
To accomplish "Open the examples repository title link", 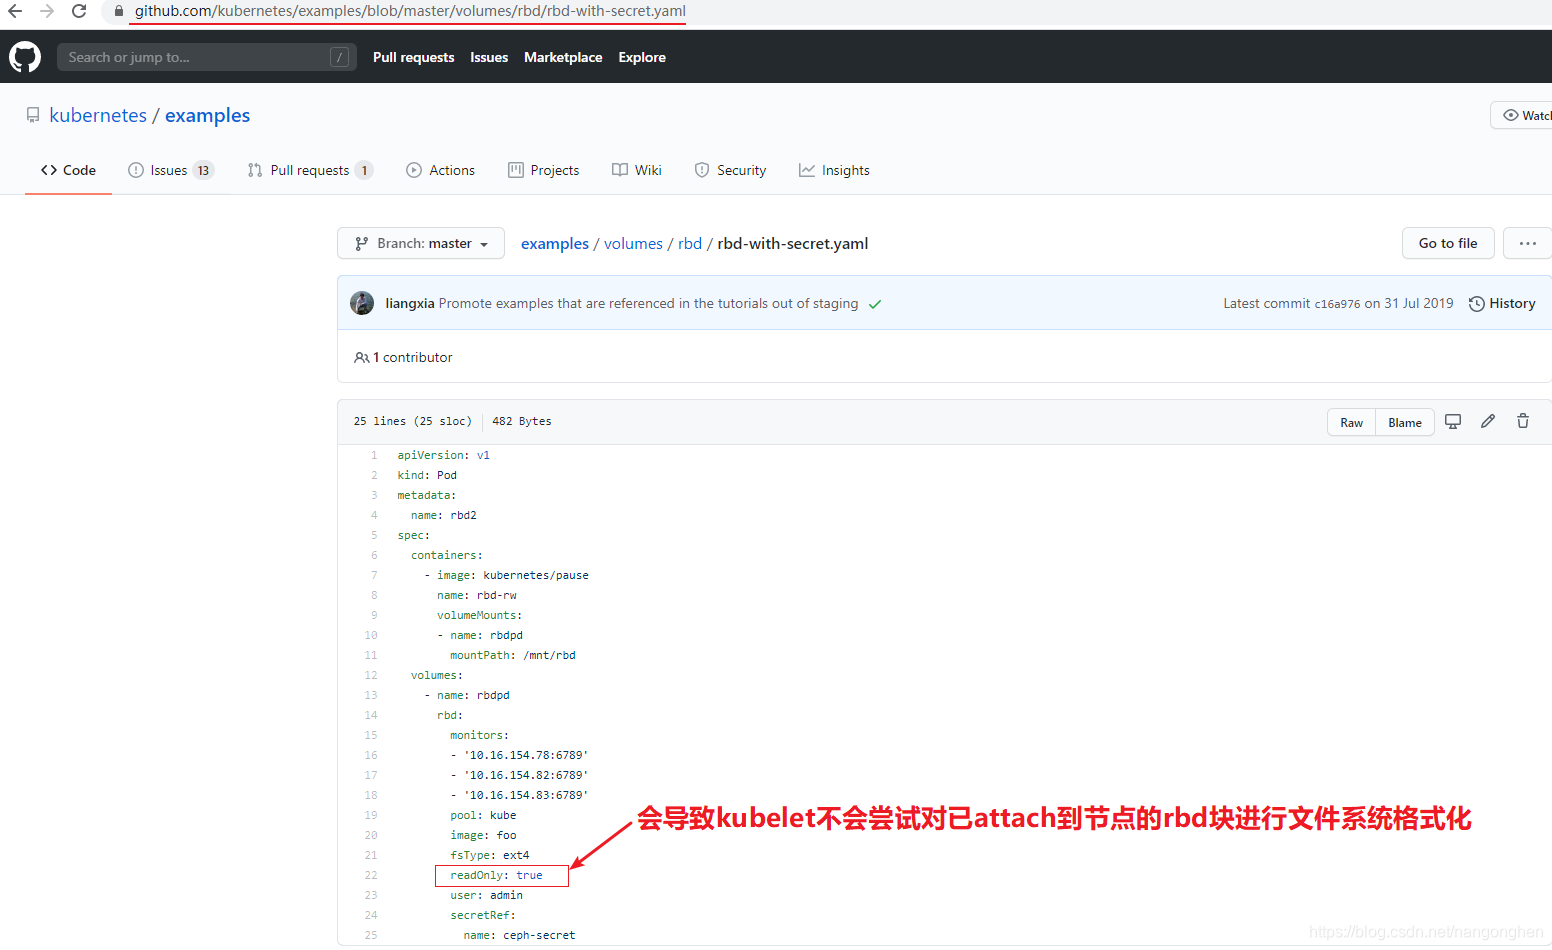I will tap(207, 115).
